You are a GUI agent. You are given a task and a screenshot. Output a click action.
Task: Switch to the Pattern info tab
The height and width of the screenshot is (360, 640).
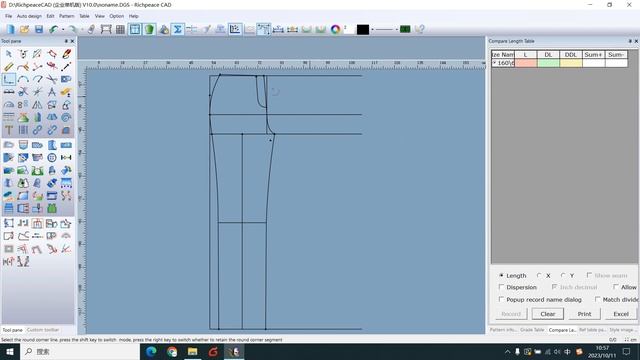[x=503, y=329]
